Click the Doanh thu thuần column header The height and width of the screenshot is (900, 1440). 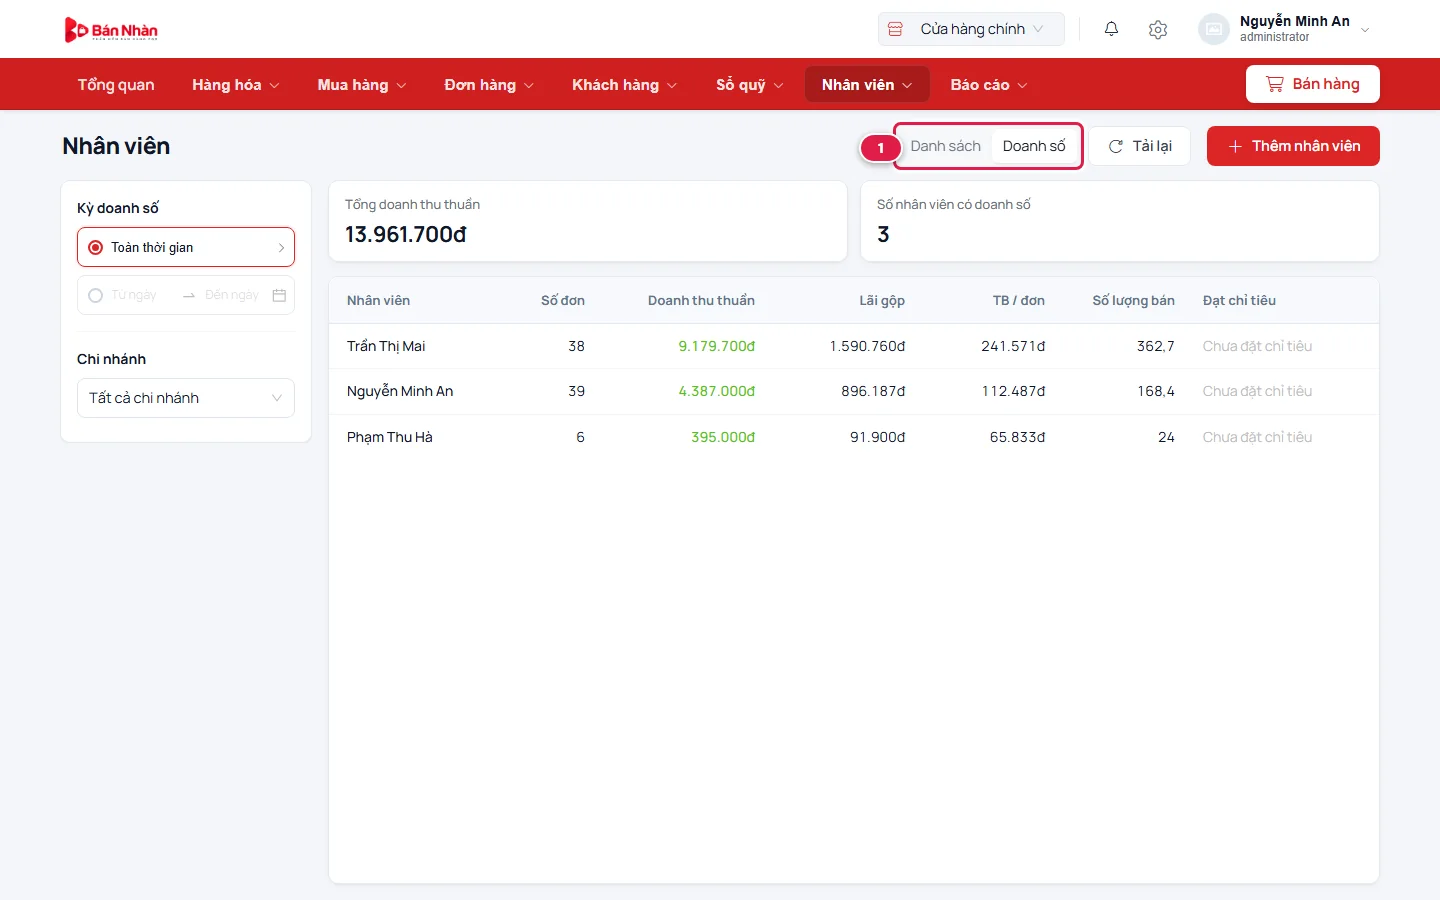tap(701, 300)
